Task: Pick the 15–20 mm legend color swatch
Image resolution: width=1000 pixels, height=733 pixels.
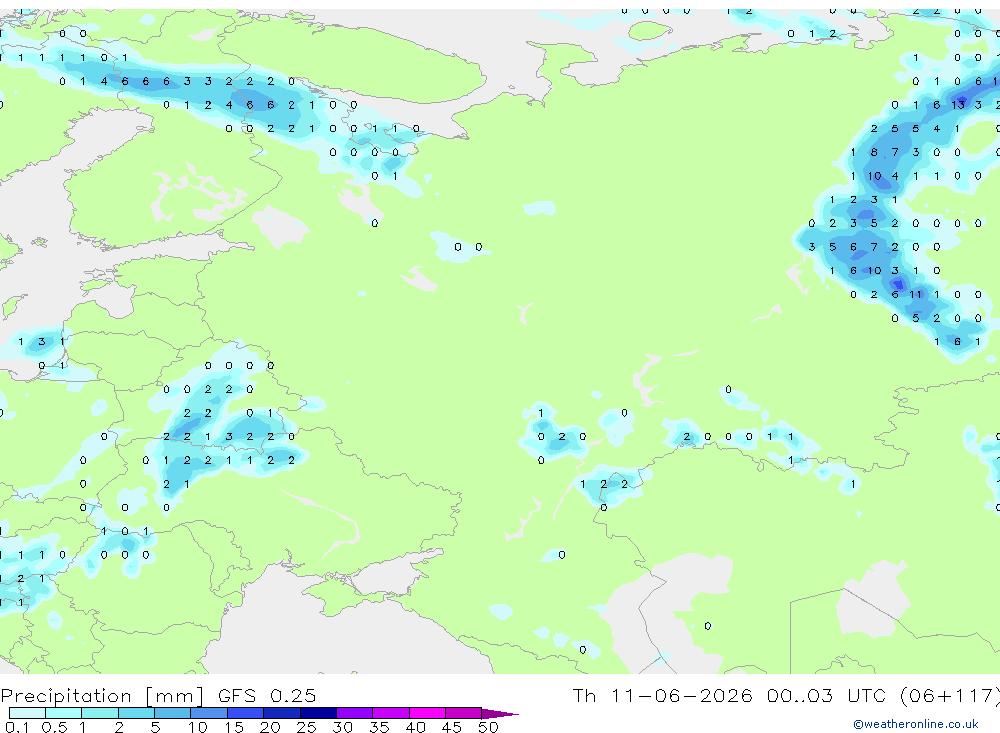Action: pyautogui.click(x=245, y=713)
